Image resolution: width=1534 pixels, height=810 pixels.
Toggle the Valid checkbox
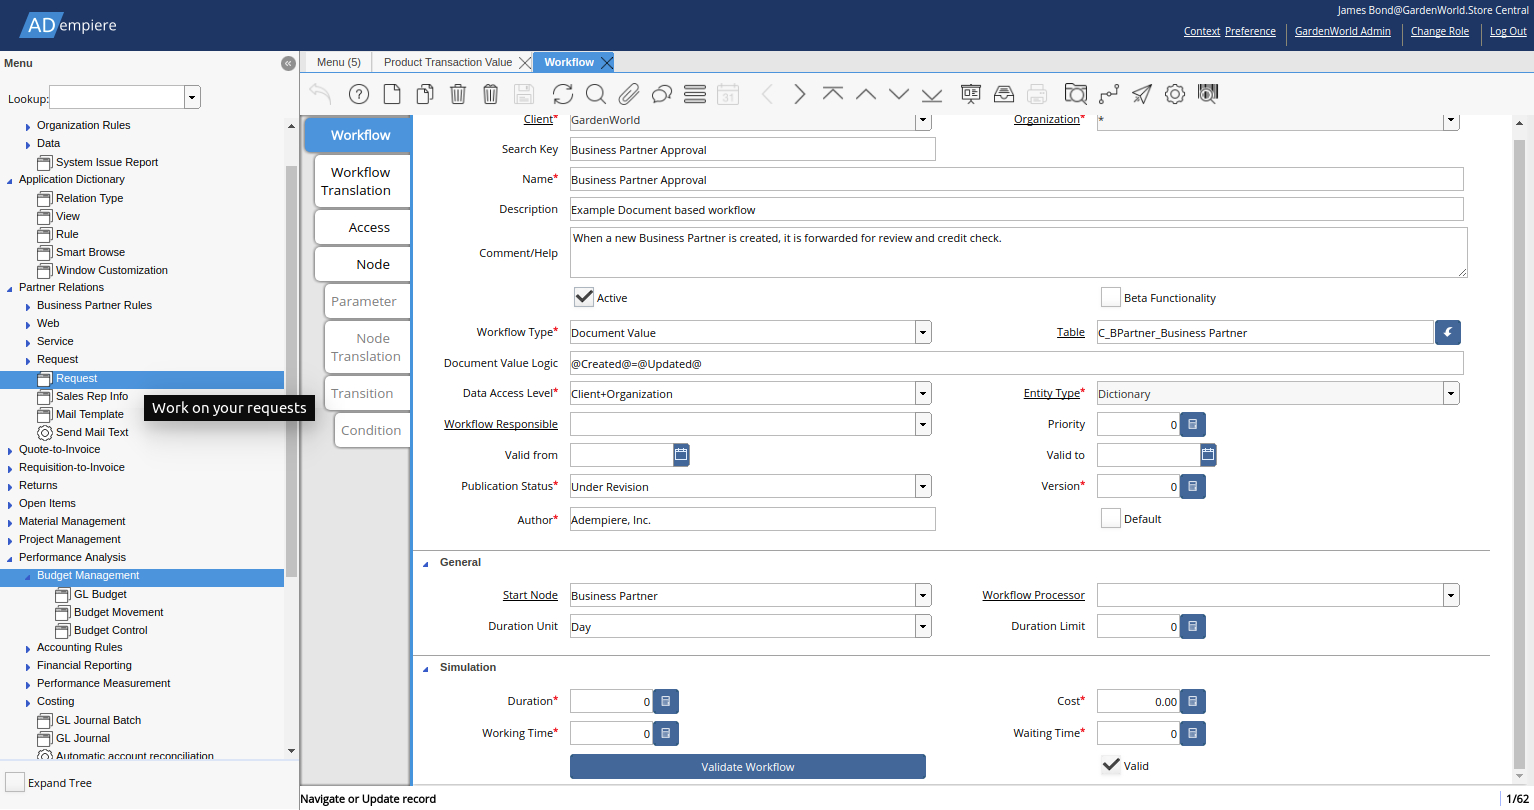1110,765
